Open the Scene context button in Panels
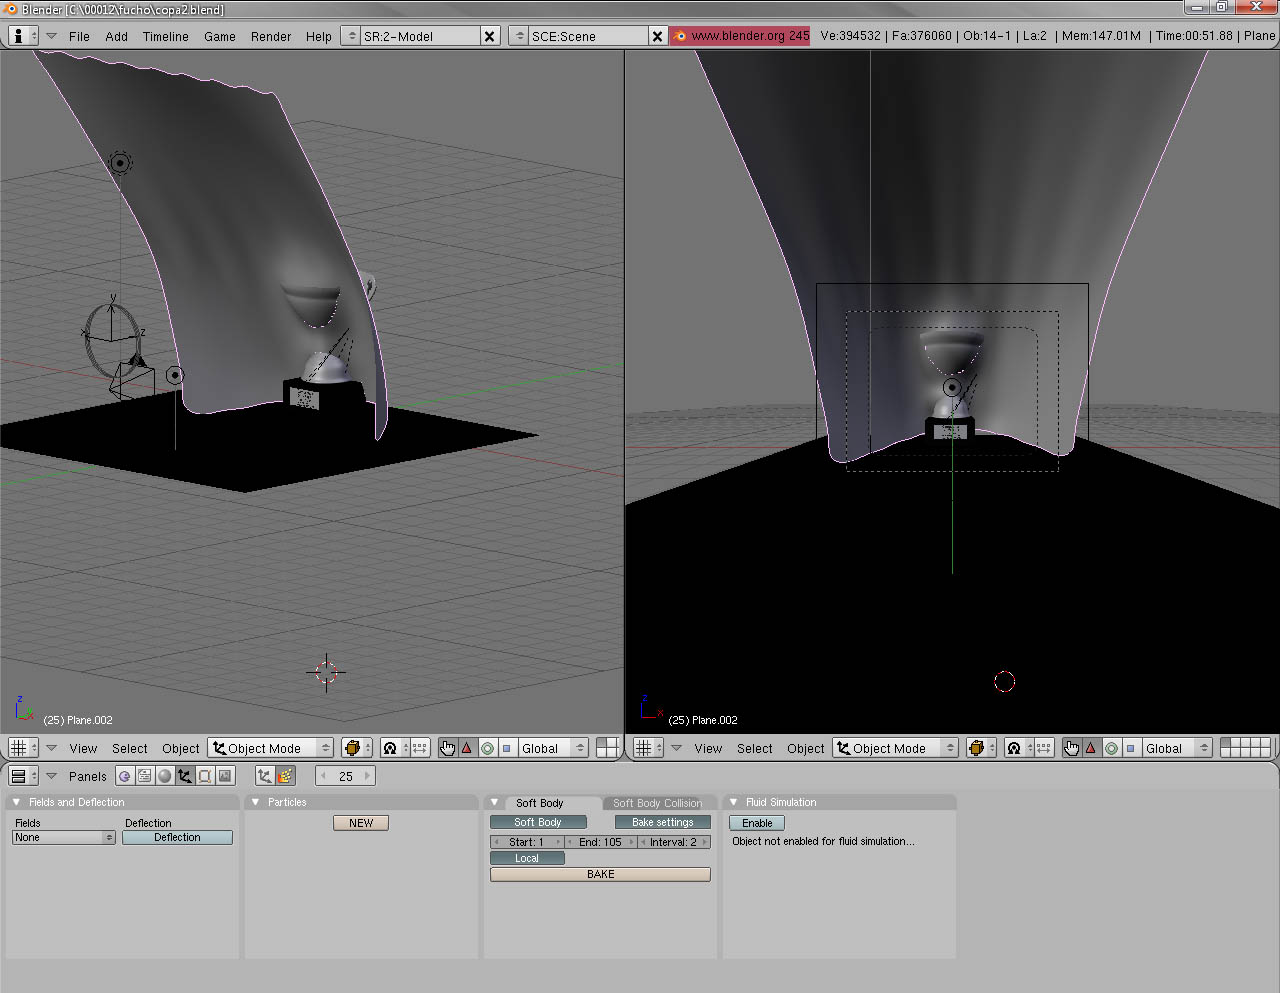Viewport: 1280px width, 993px height. [225, 776]
